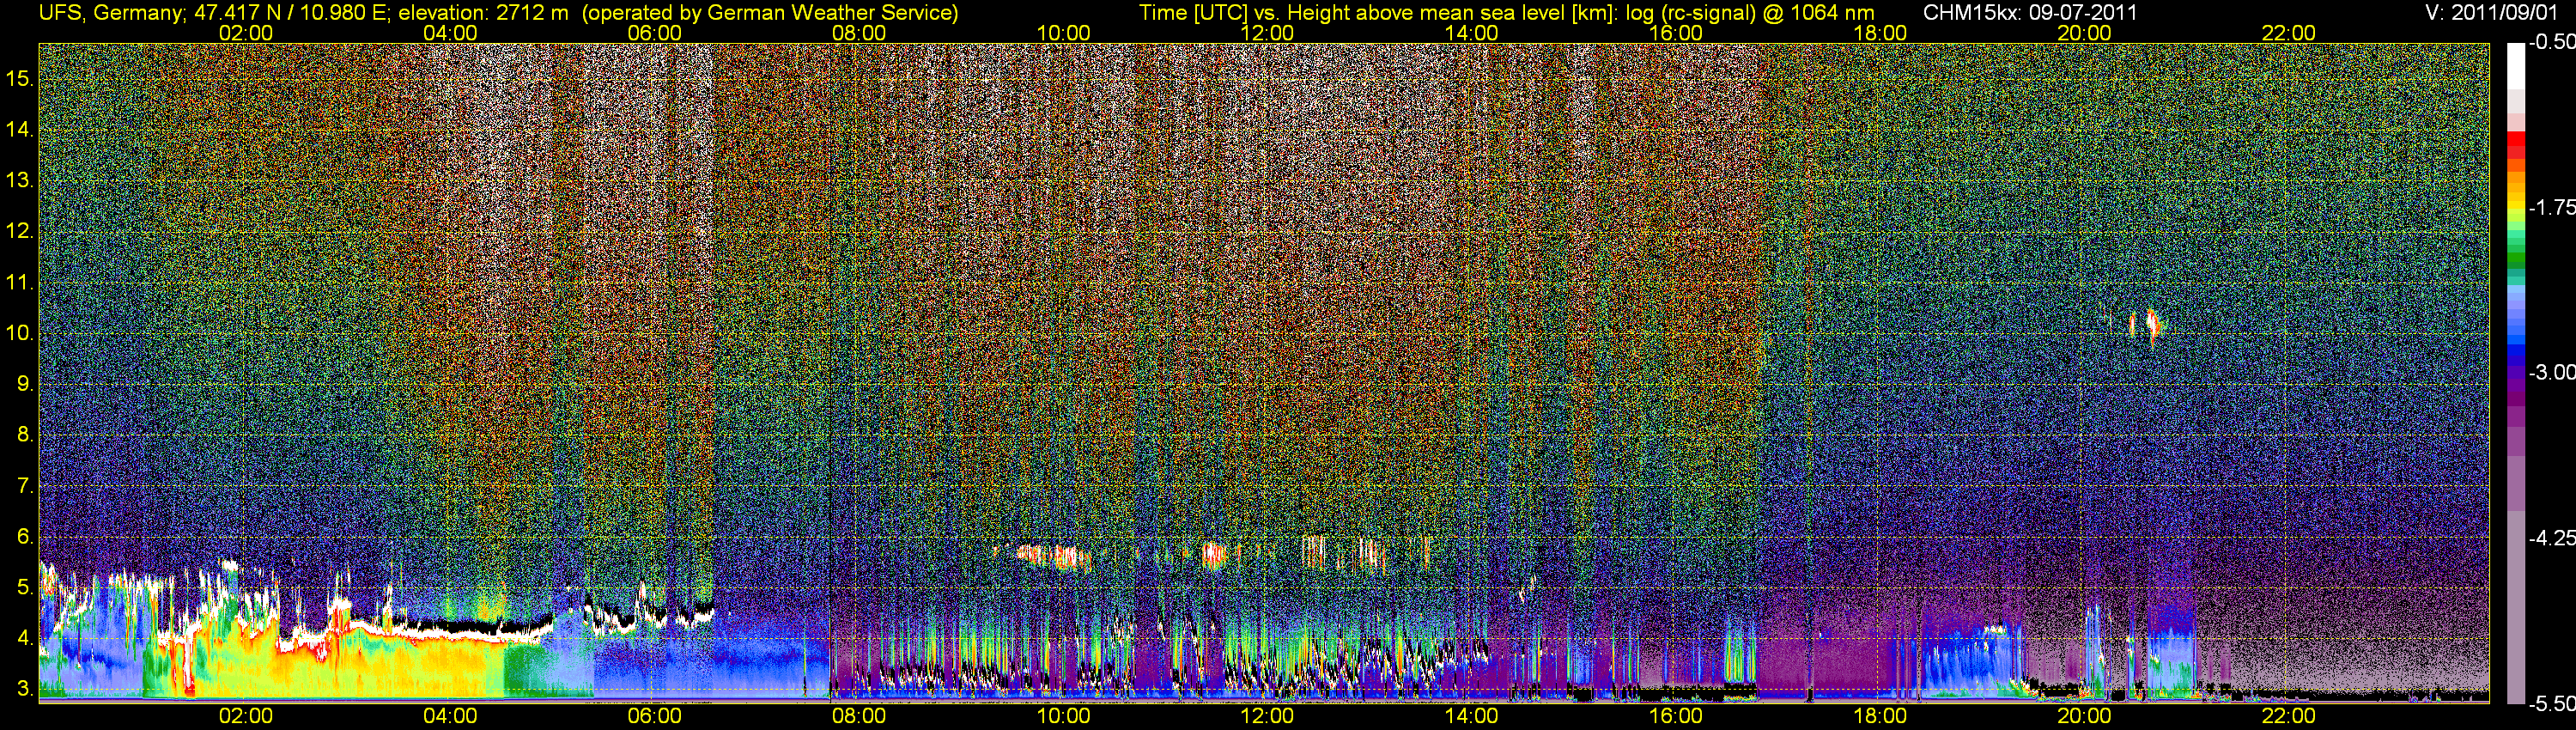Click the -1.75 color scale value
This screenshot has width=2576, height=730.
[x=2551, y=208]
